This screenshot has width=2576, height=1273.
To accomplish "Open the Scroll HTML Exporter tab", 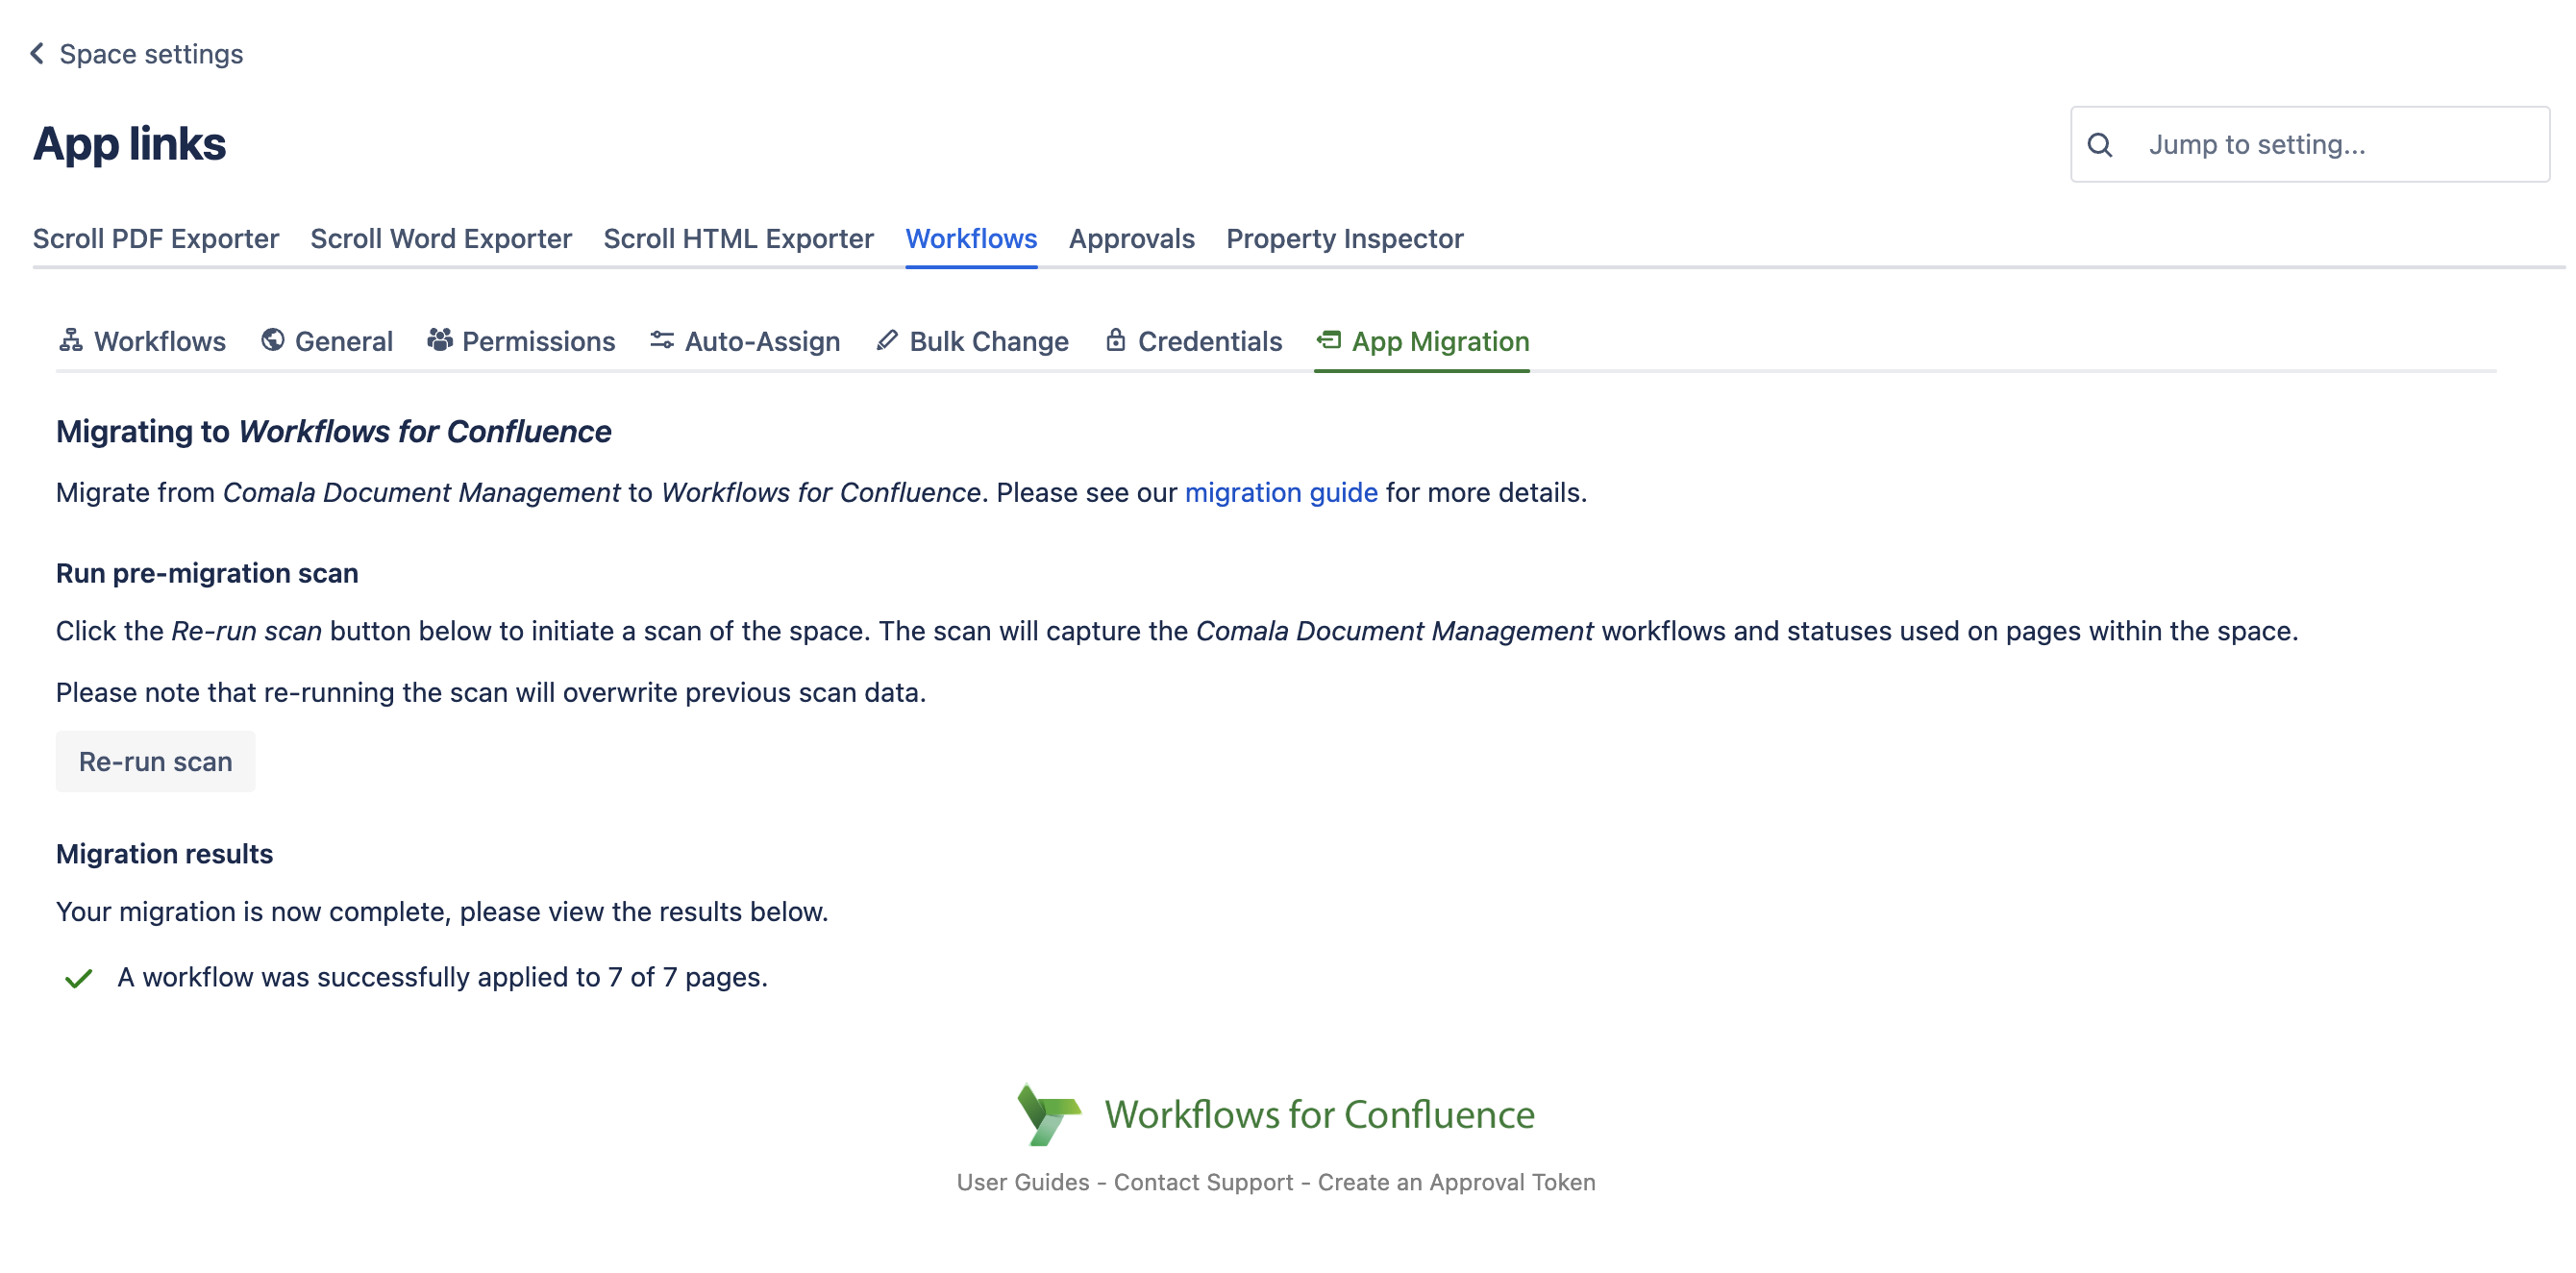I will tap(738, 239).
